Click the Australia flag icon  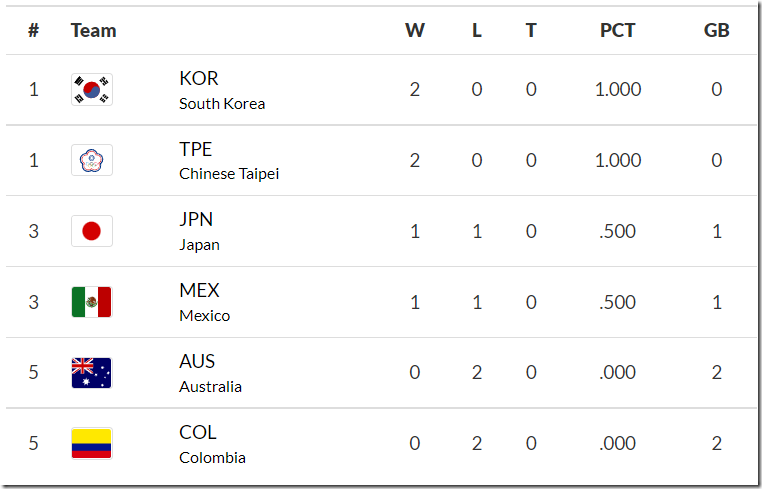(92, 373)
